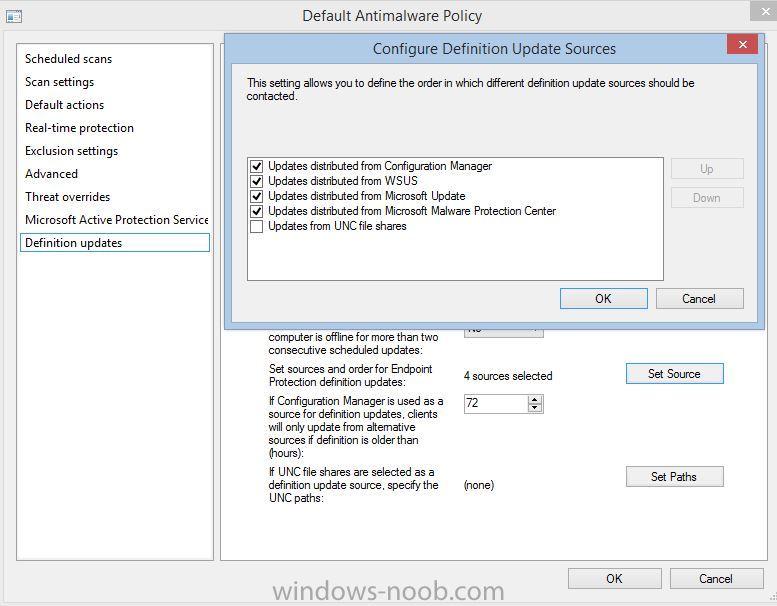Image resolution: width=777 pixels, height=606 pixels.
Task: Open Scheduled scans settings page
Action: pos(68,59)
